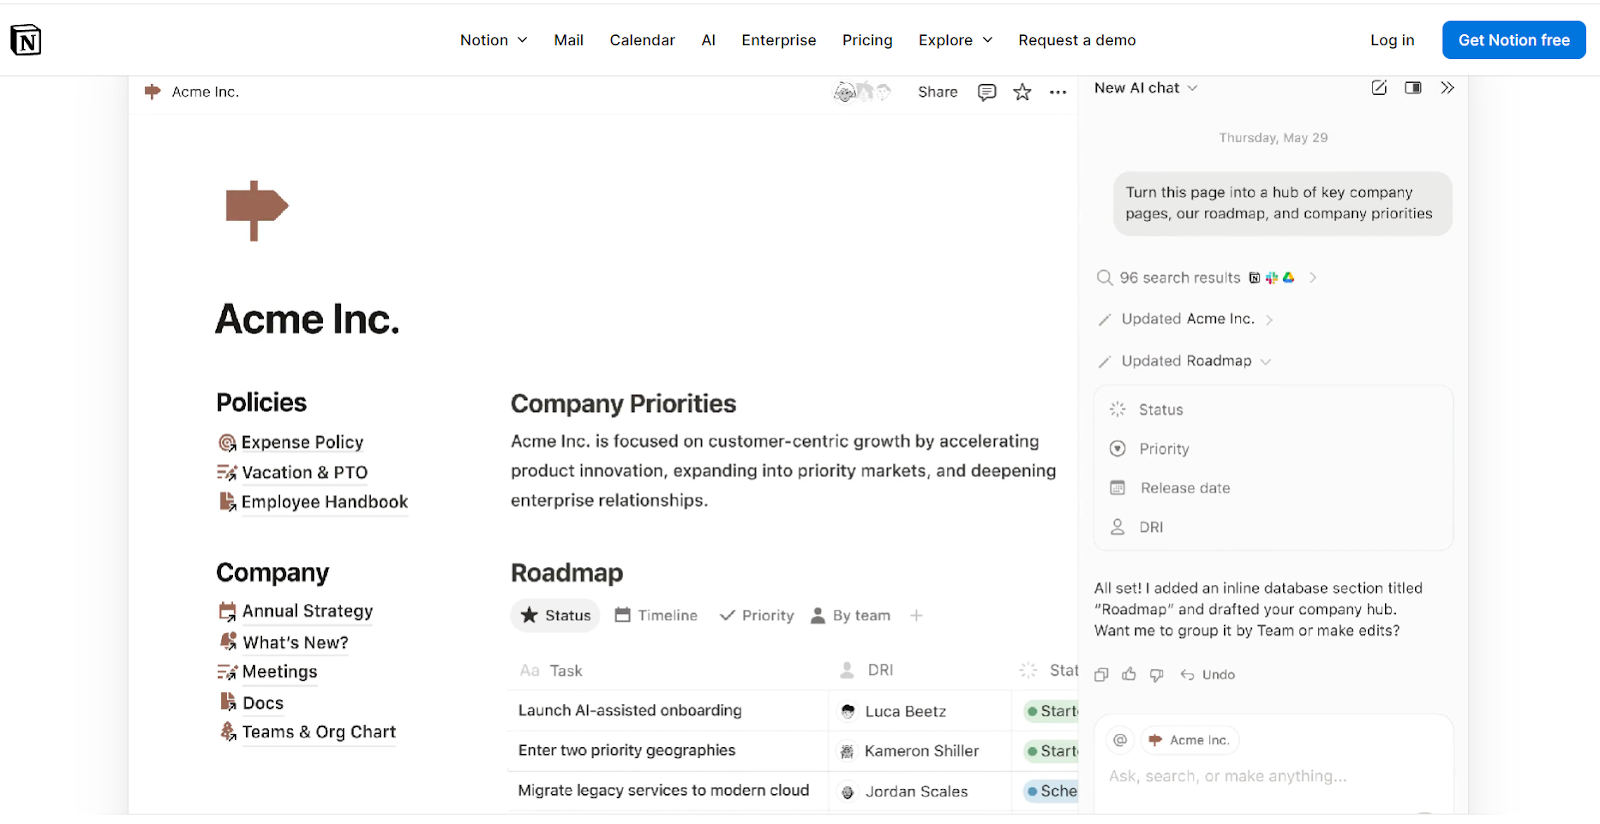Click Request a demo link

click(x=1077, y=40)
